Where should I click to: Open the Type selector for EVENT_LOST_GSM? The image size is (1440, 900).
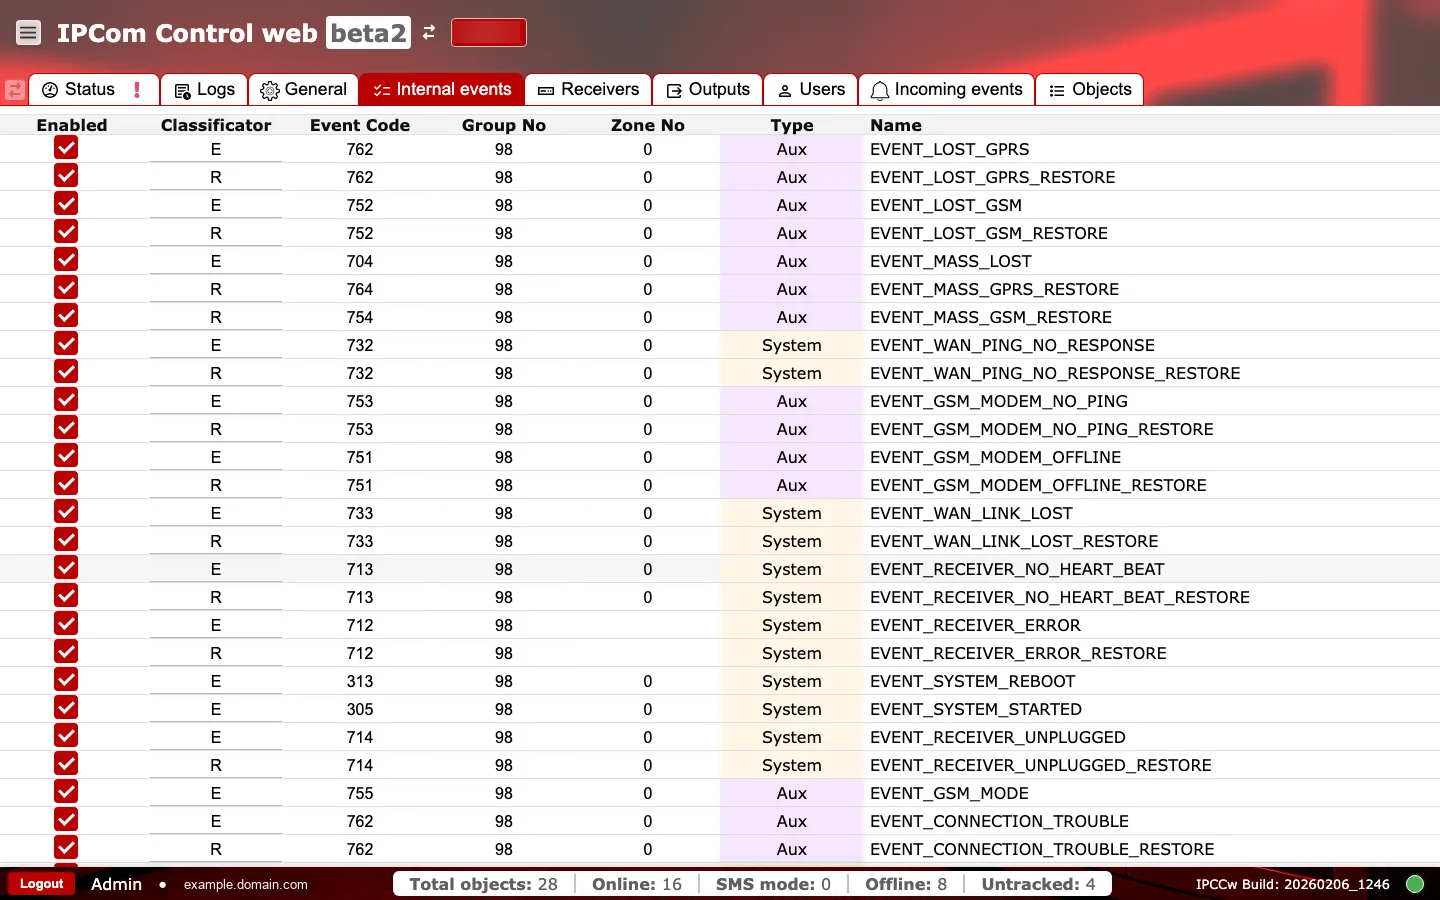[791, 205]
